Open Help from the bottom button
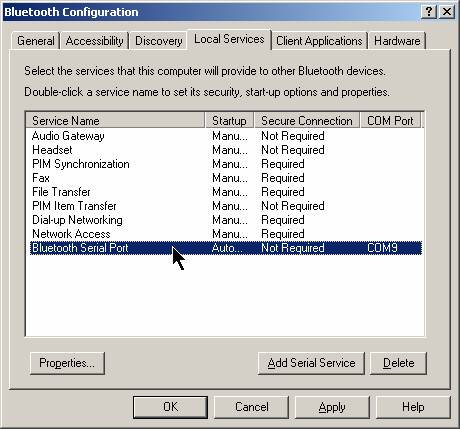The width and height of the screenshot is (460, 429). 413,407
